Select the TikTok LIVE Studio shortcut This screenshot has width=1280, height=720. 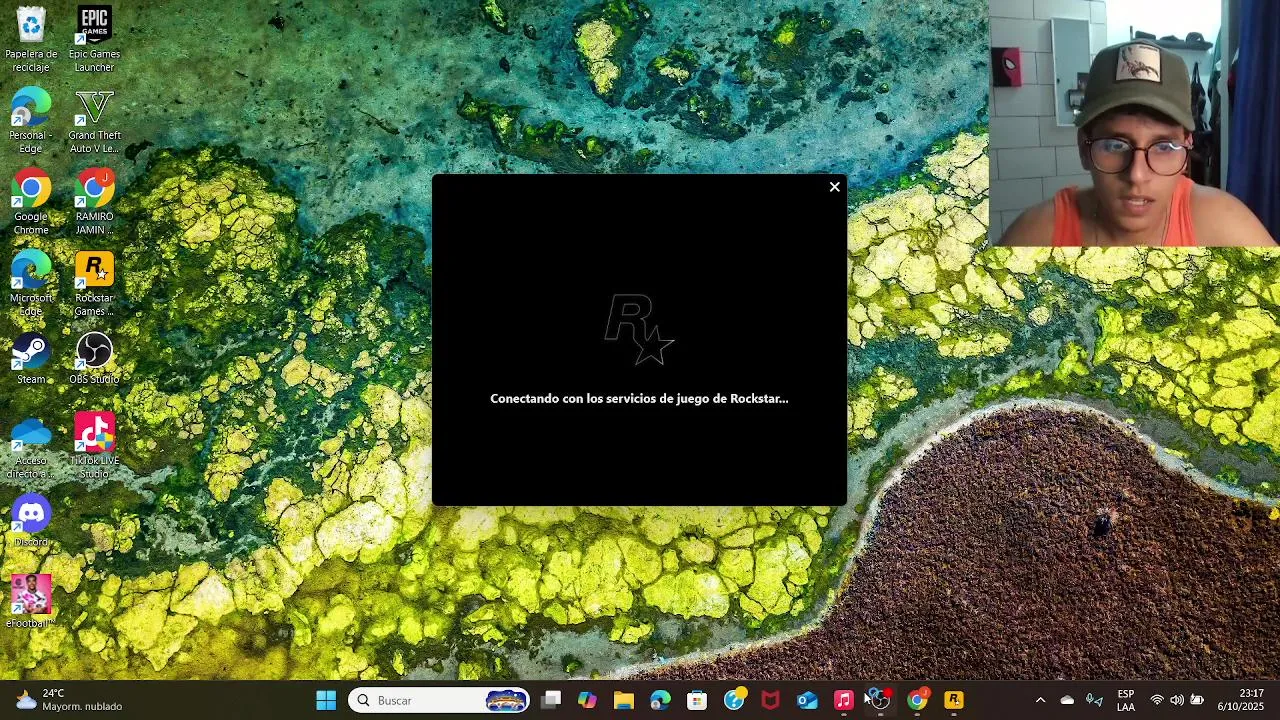[x=94, y=447]
